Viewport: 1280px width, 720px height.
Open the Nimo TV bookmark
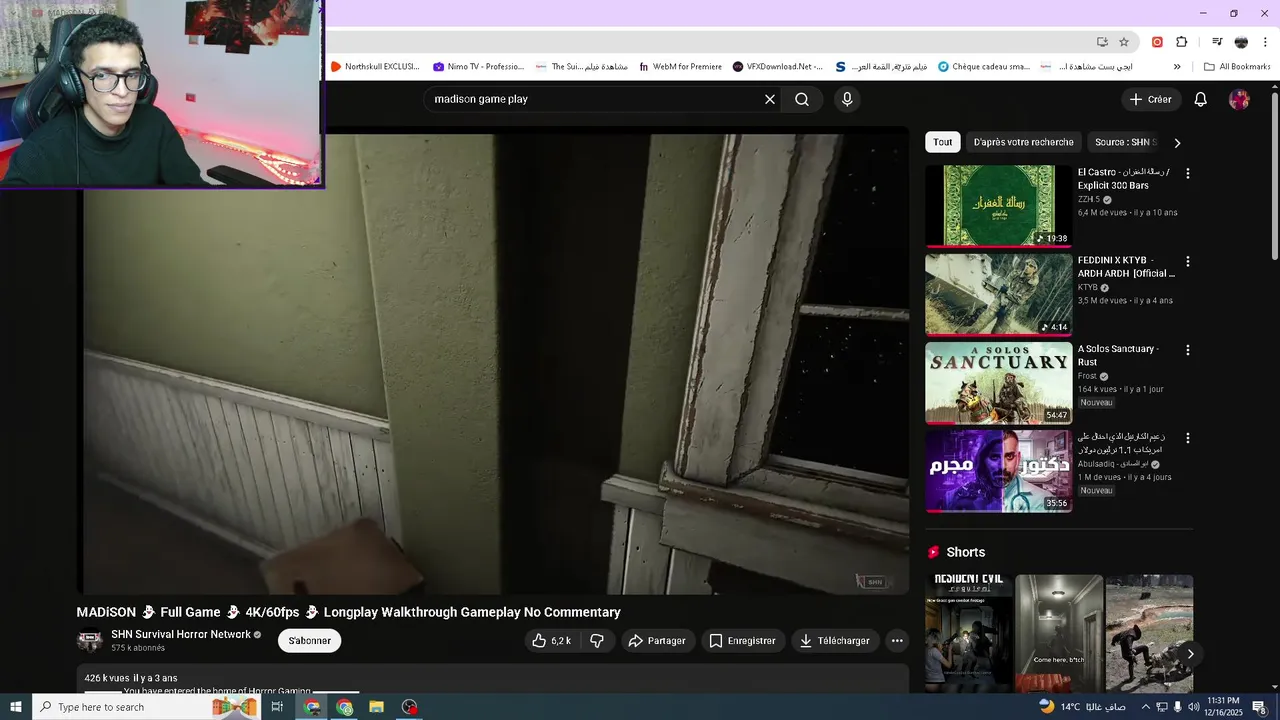[x=478, y=67]
